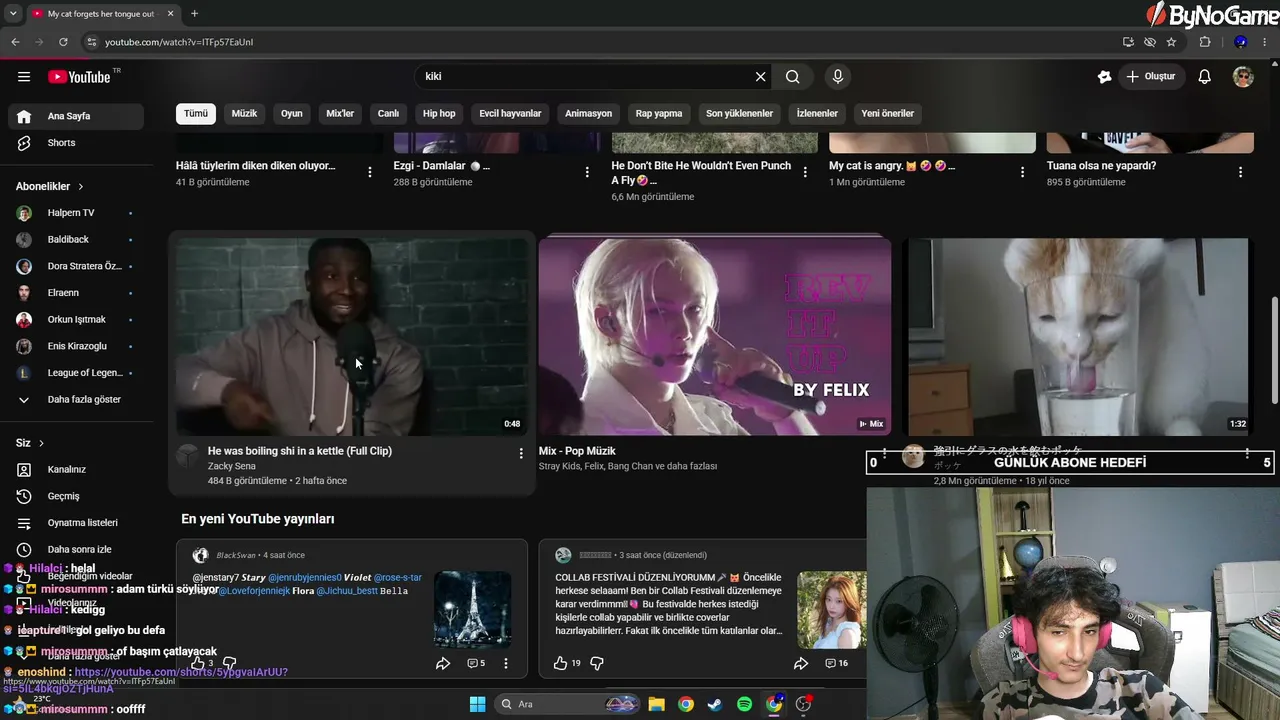This screenshot has height=720, width=1280.
Task: Open options for 'Hâlâ tüylerim diken' video
Action: click(x=370, y=172)
